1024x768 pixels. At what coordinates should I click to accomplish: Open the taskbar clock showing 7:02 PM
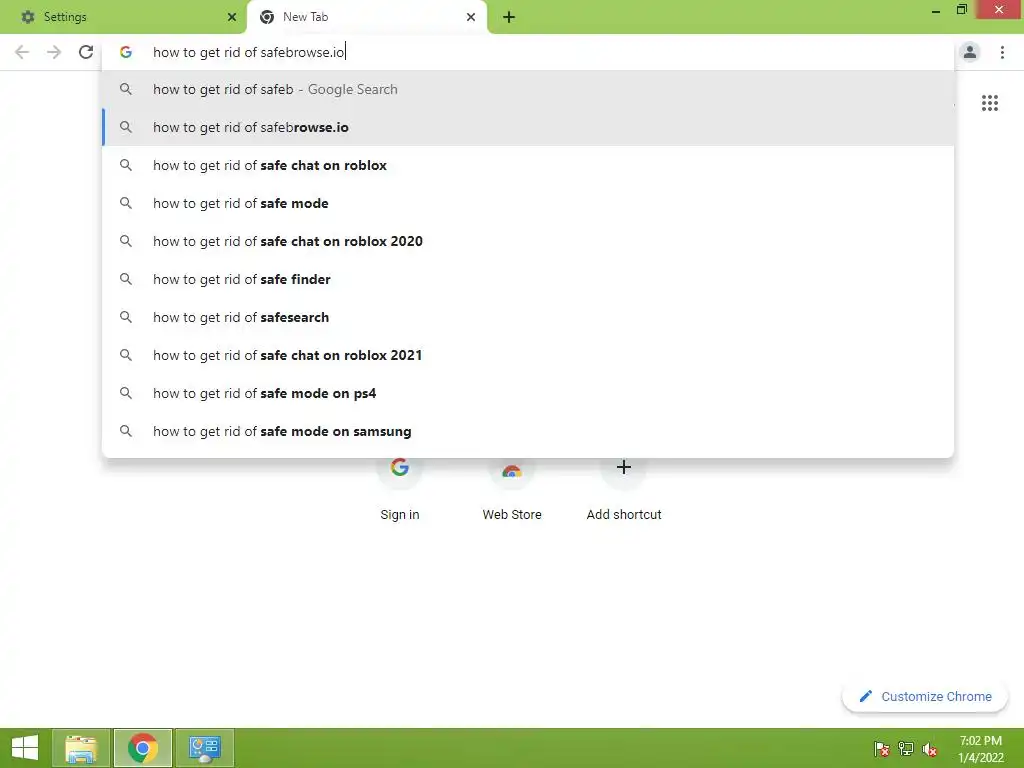click(980, 748)
